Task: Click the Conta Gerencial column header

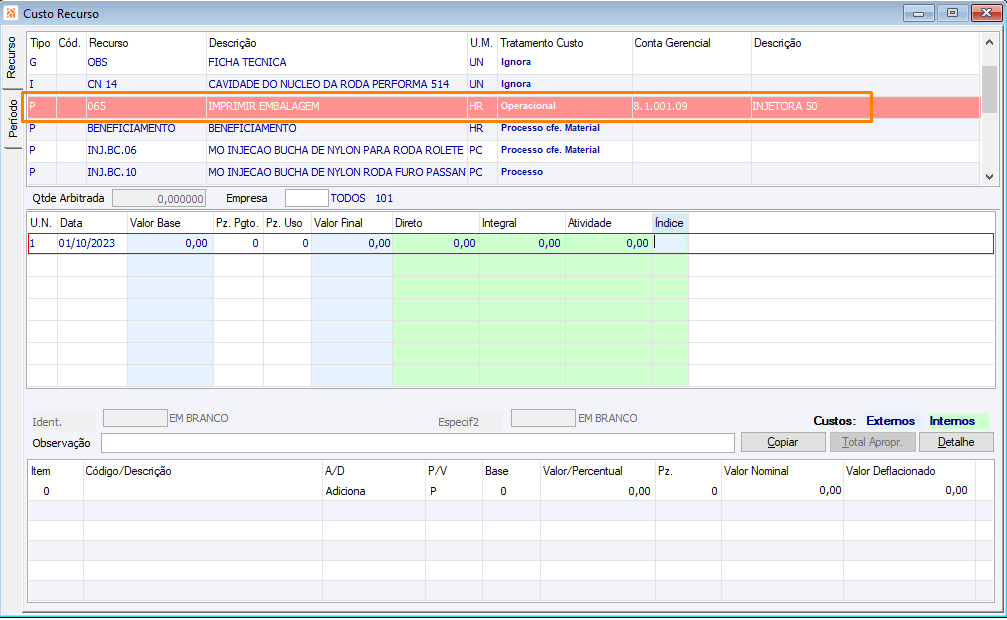Action: tap(672, 43)
